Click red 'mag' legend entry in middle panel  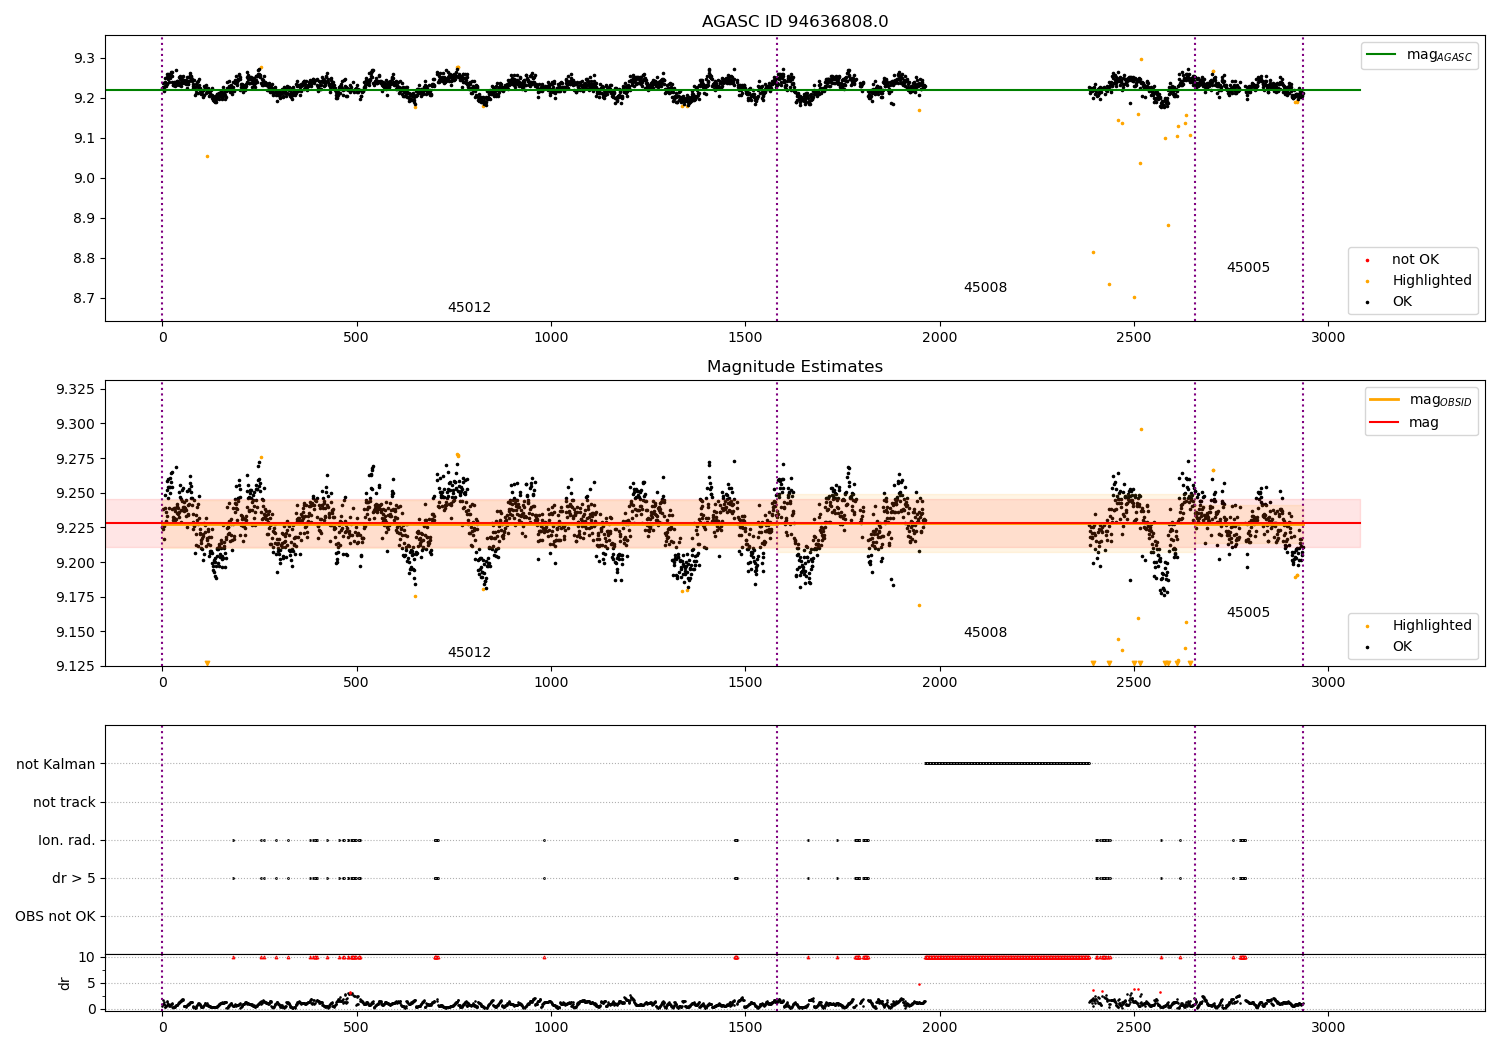pyautogui.click(x=1404, y=422)
